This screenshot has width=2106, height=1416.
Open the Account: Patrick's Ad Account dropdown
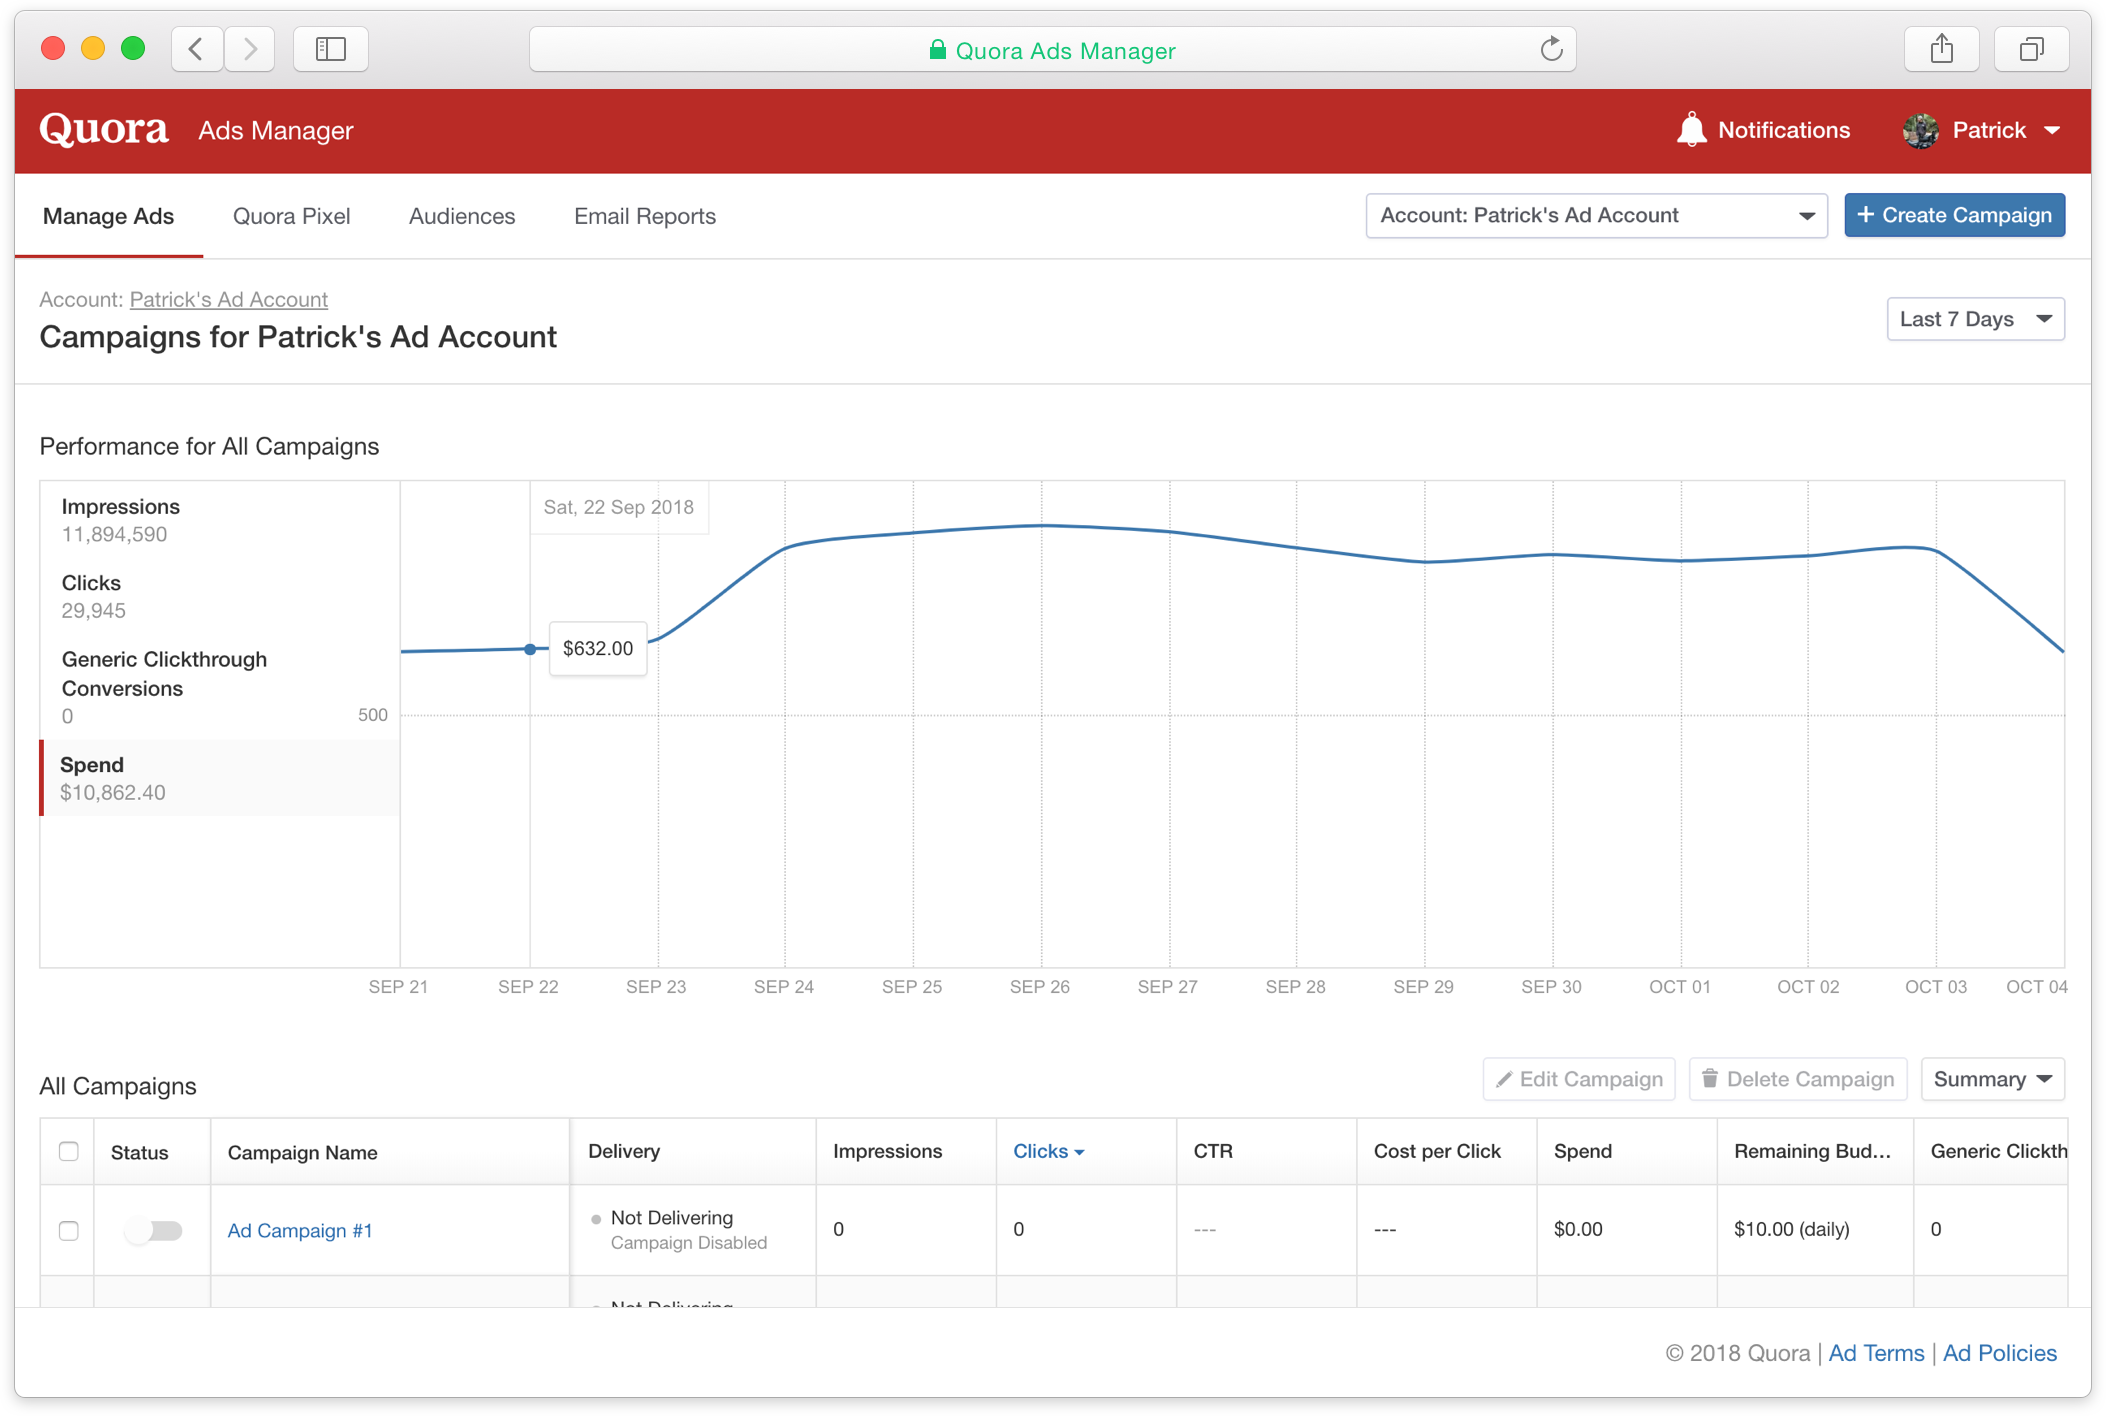(1596, 216)
